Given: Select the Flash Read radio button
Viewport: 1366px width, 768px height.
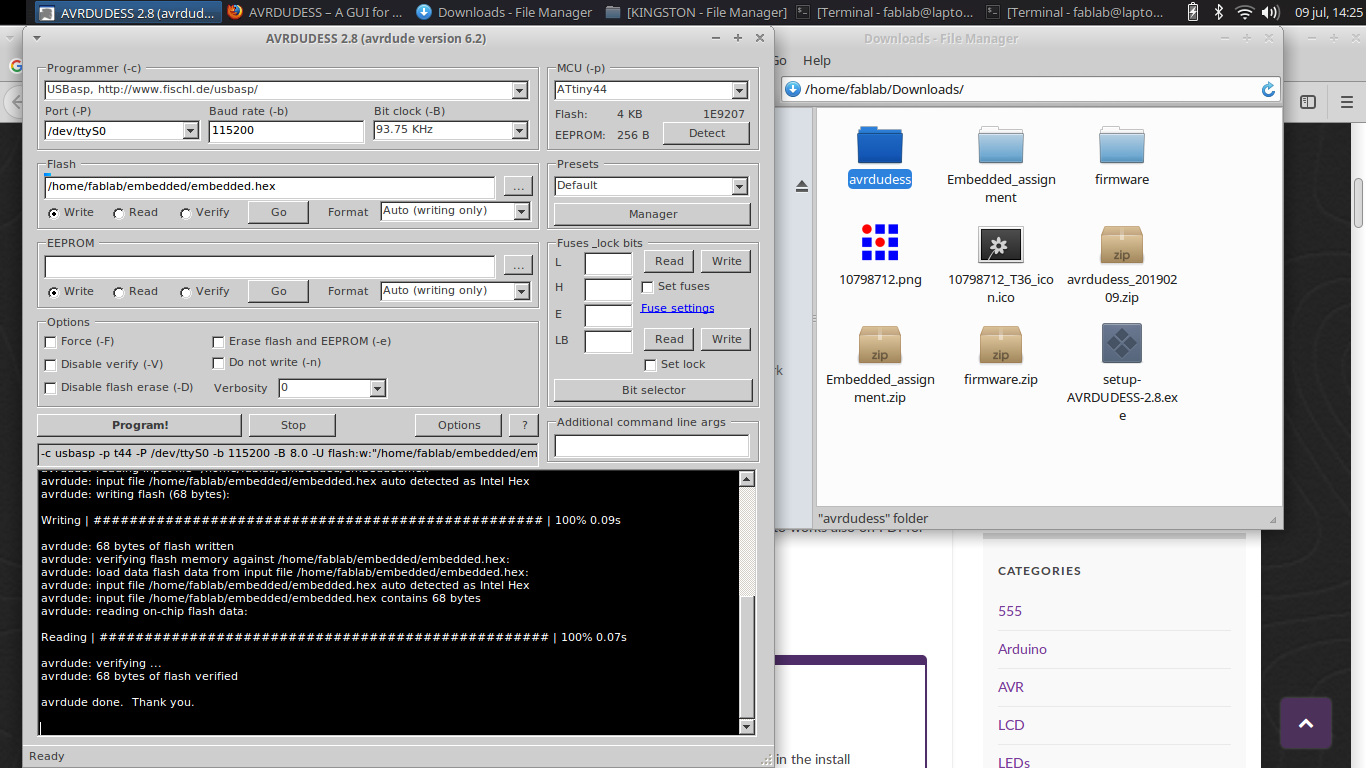Looking at the screenshot, I should coord(119,213).
